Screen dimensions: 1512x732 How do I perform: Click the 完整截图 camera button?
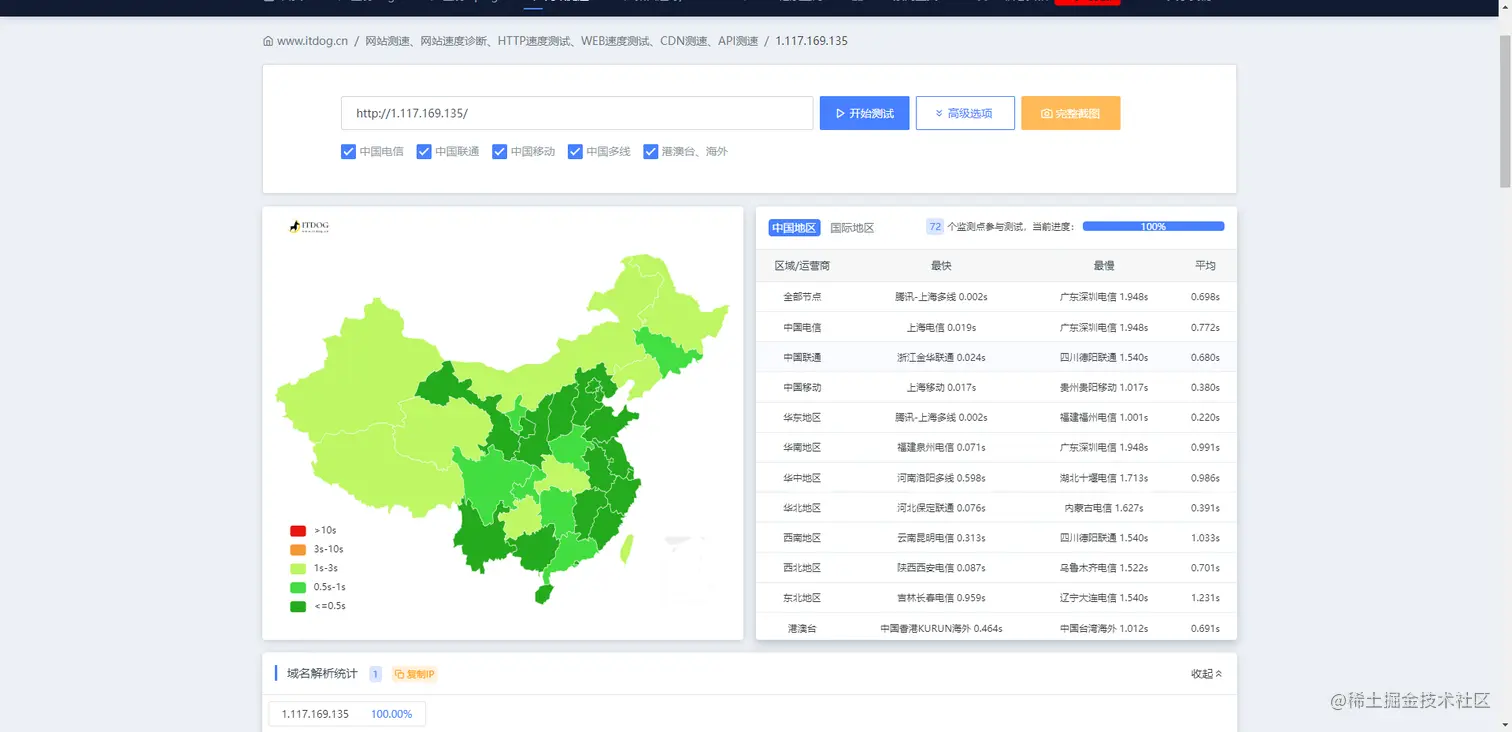pos(1070,113)
